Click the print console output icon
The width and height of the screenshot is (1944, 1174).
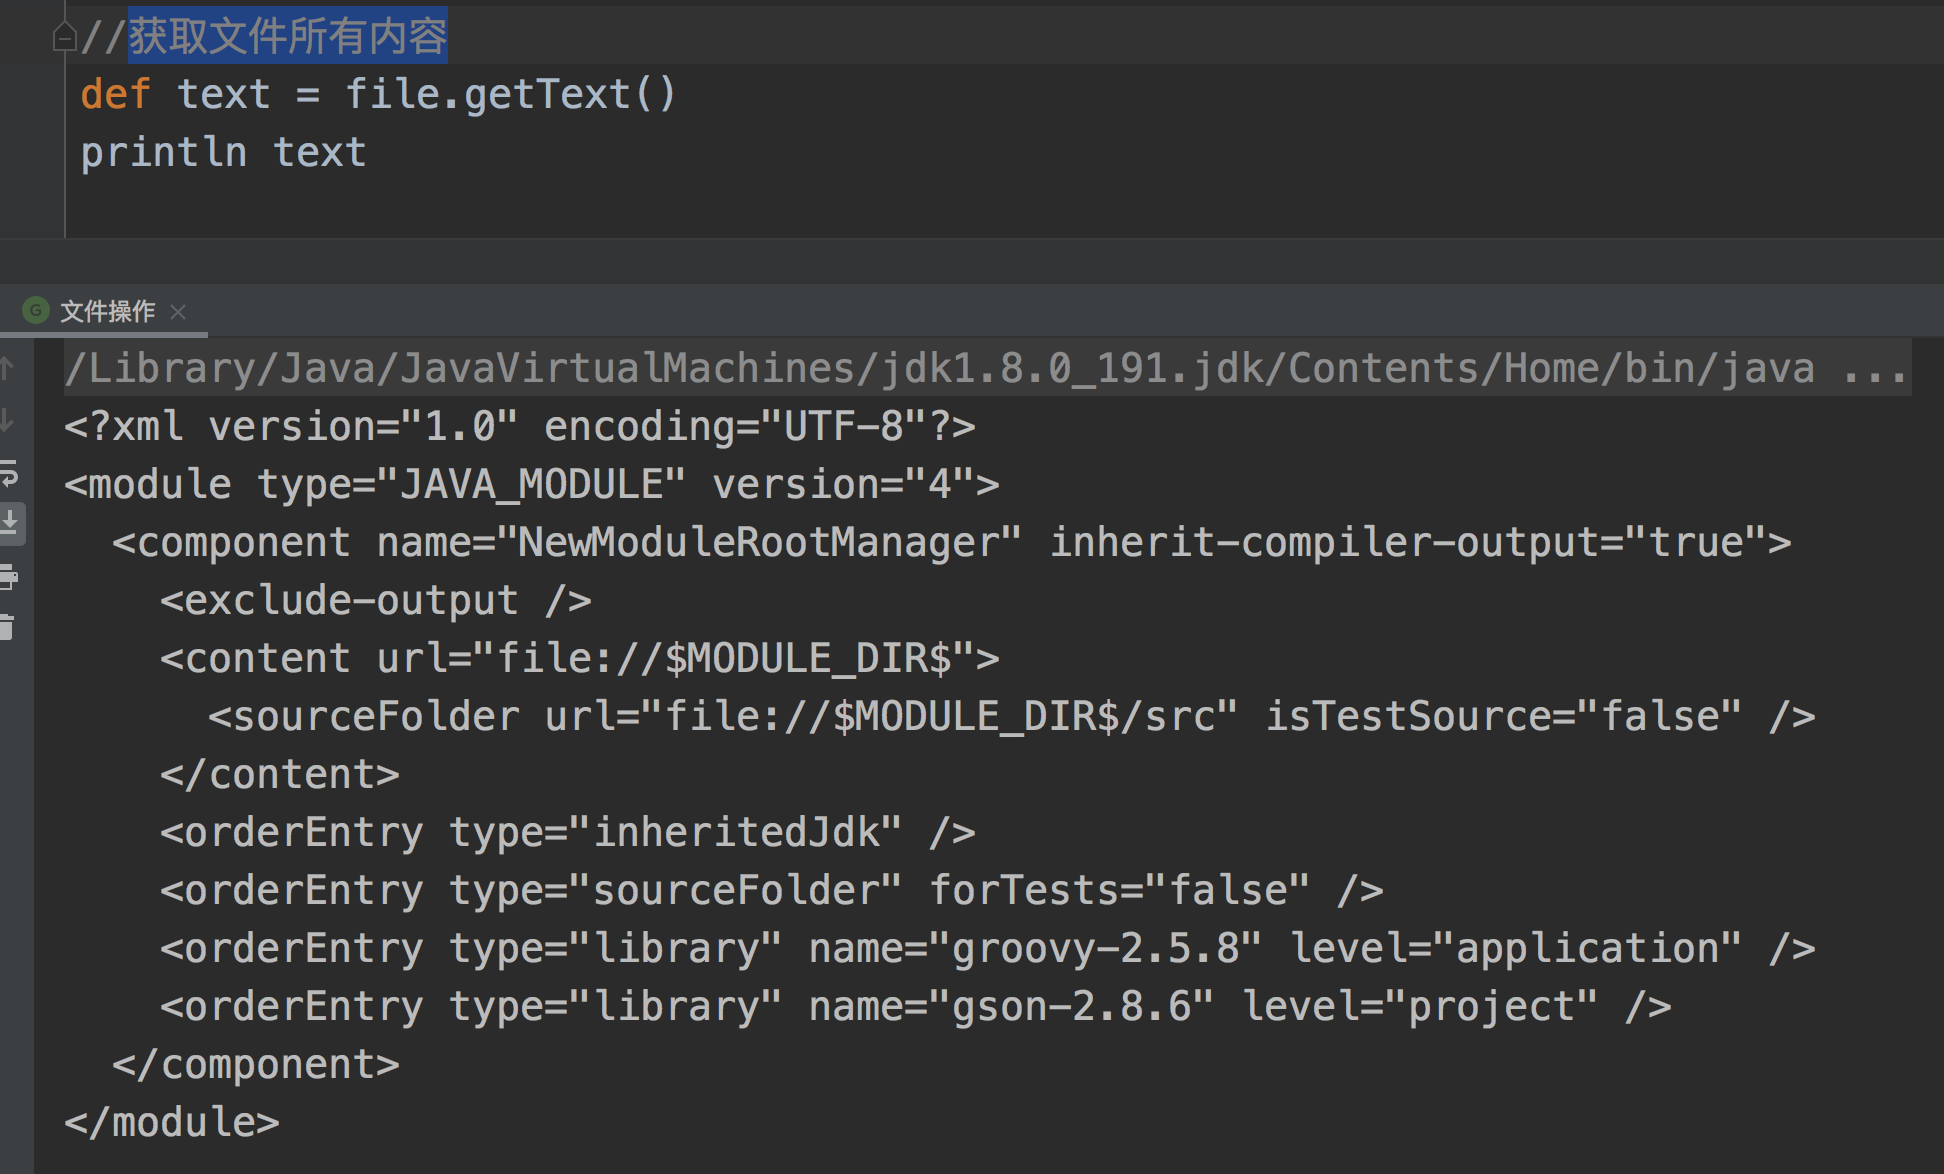pos(9,577)
